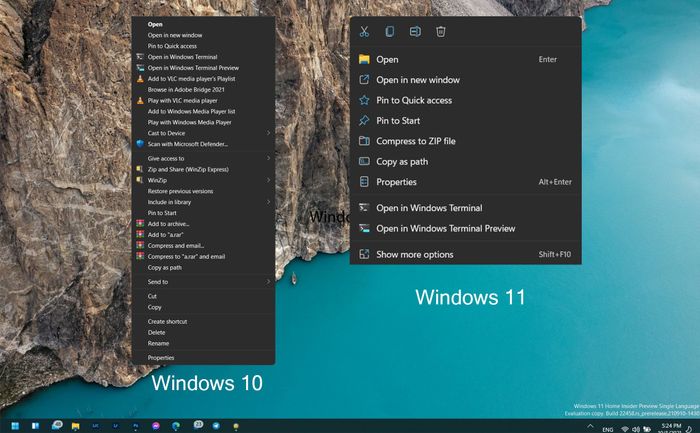Click bold Open in the Windows 10 menu
The image size is (700, 433).
[155, 25]
